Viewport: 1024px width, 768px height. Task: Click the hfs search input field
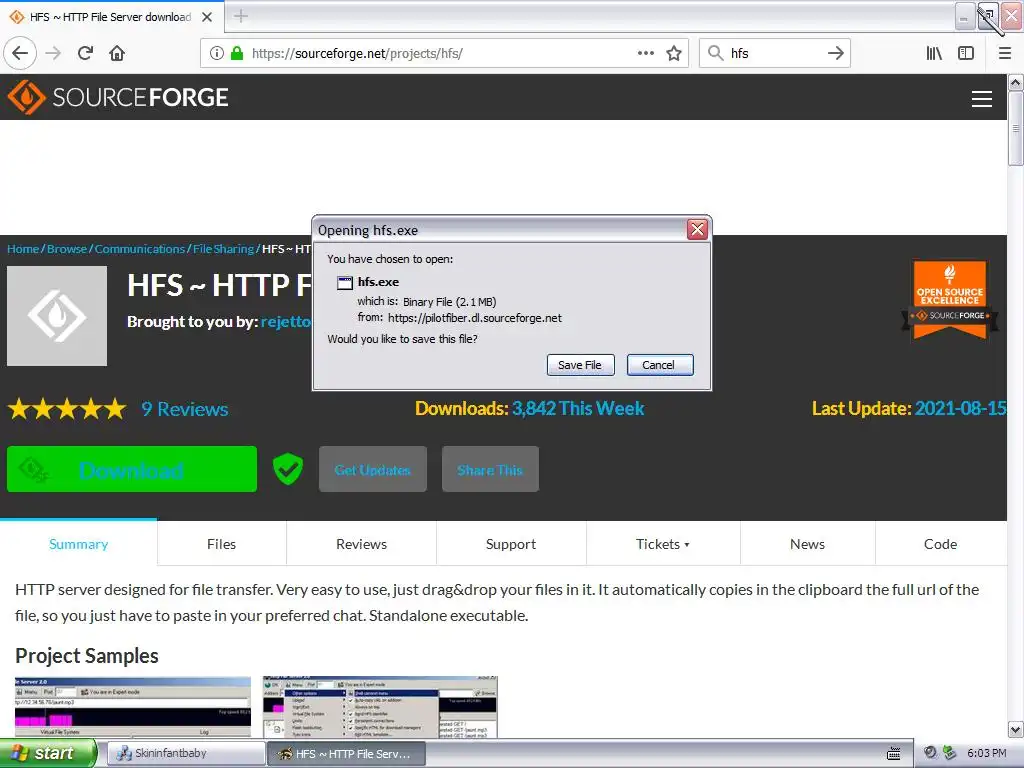[x=774, y=53]
